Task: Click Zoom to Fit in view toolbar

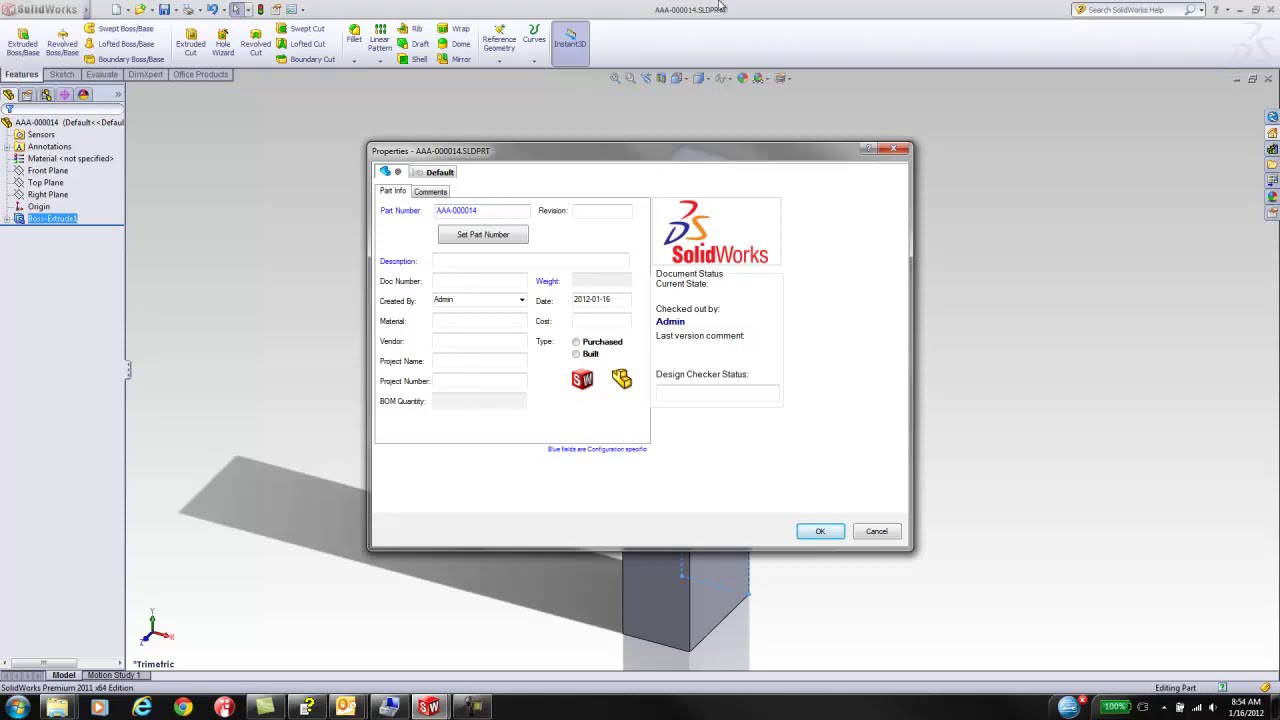Action: (616, 78)
